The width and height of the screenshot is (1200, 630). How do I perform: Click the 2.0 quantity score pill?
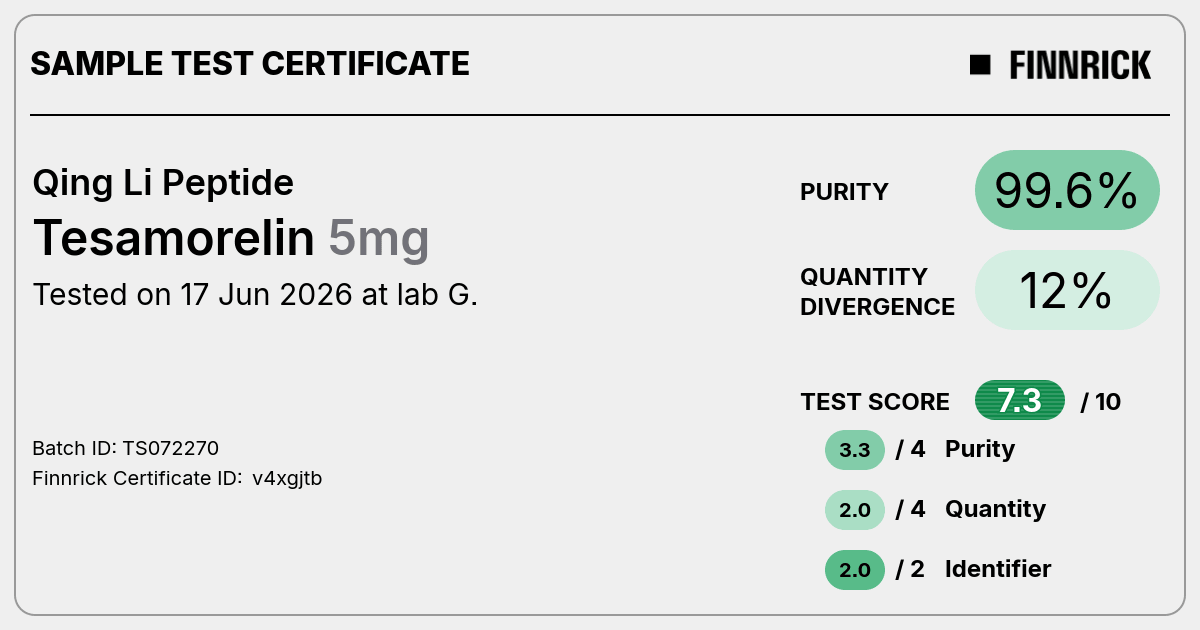855,510
